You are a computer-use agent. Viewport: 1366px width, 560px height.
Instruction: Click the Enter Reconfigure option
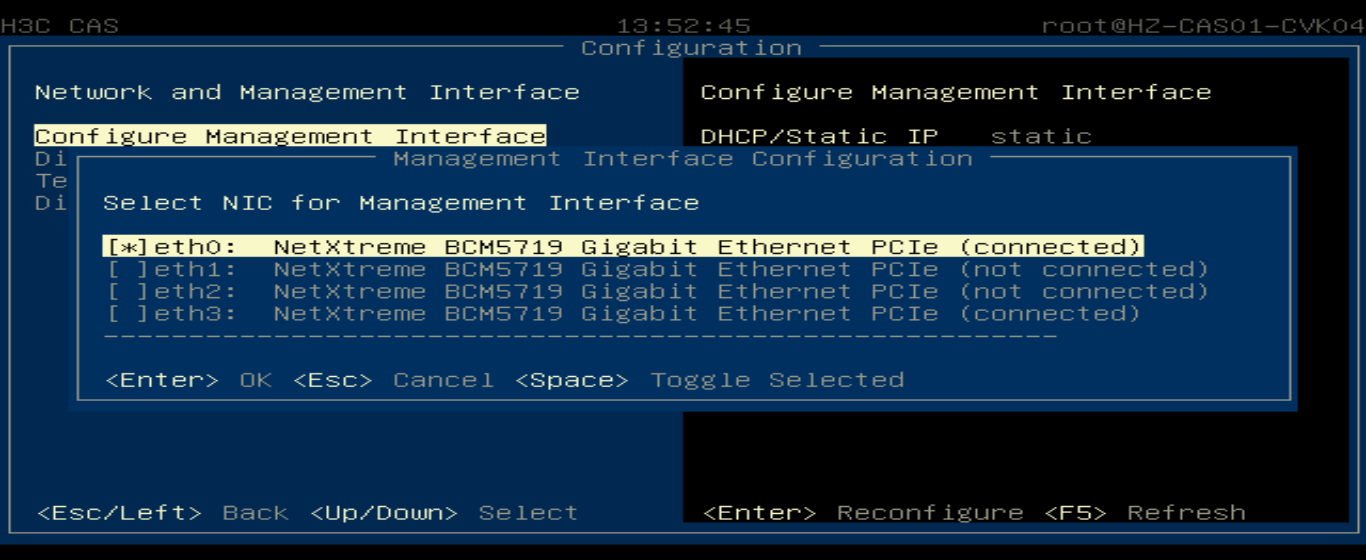[x=863, y=513]
